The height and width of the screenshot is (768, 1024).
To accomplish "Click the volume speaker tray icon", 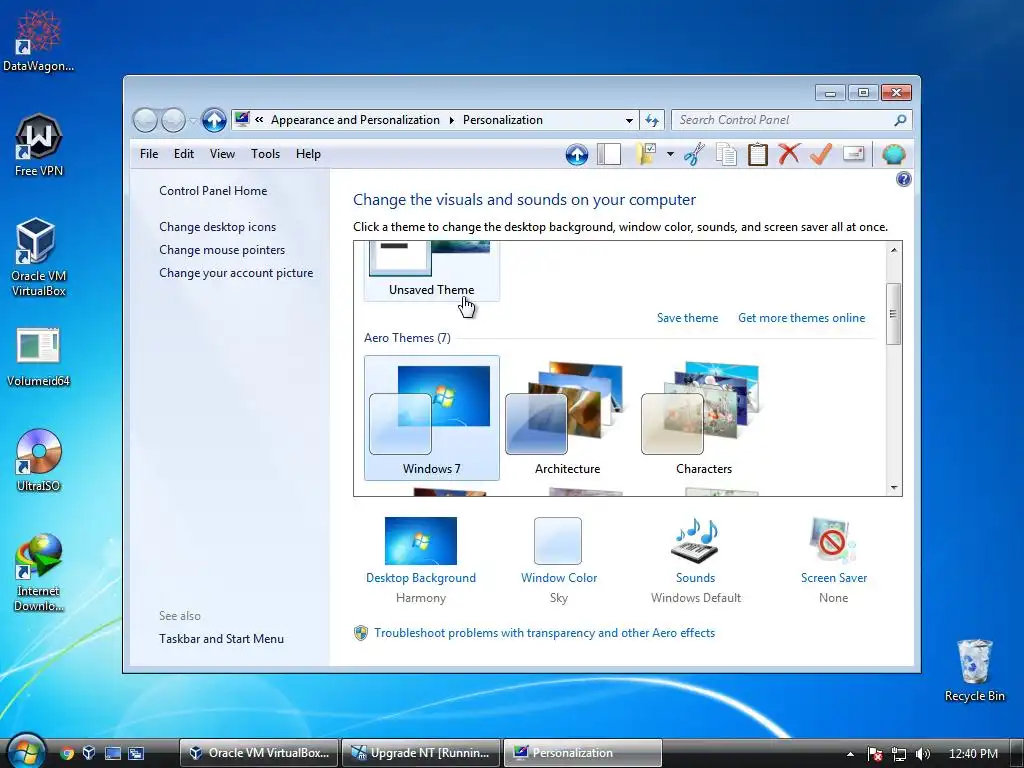I will (922, 754).
